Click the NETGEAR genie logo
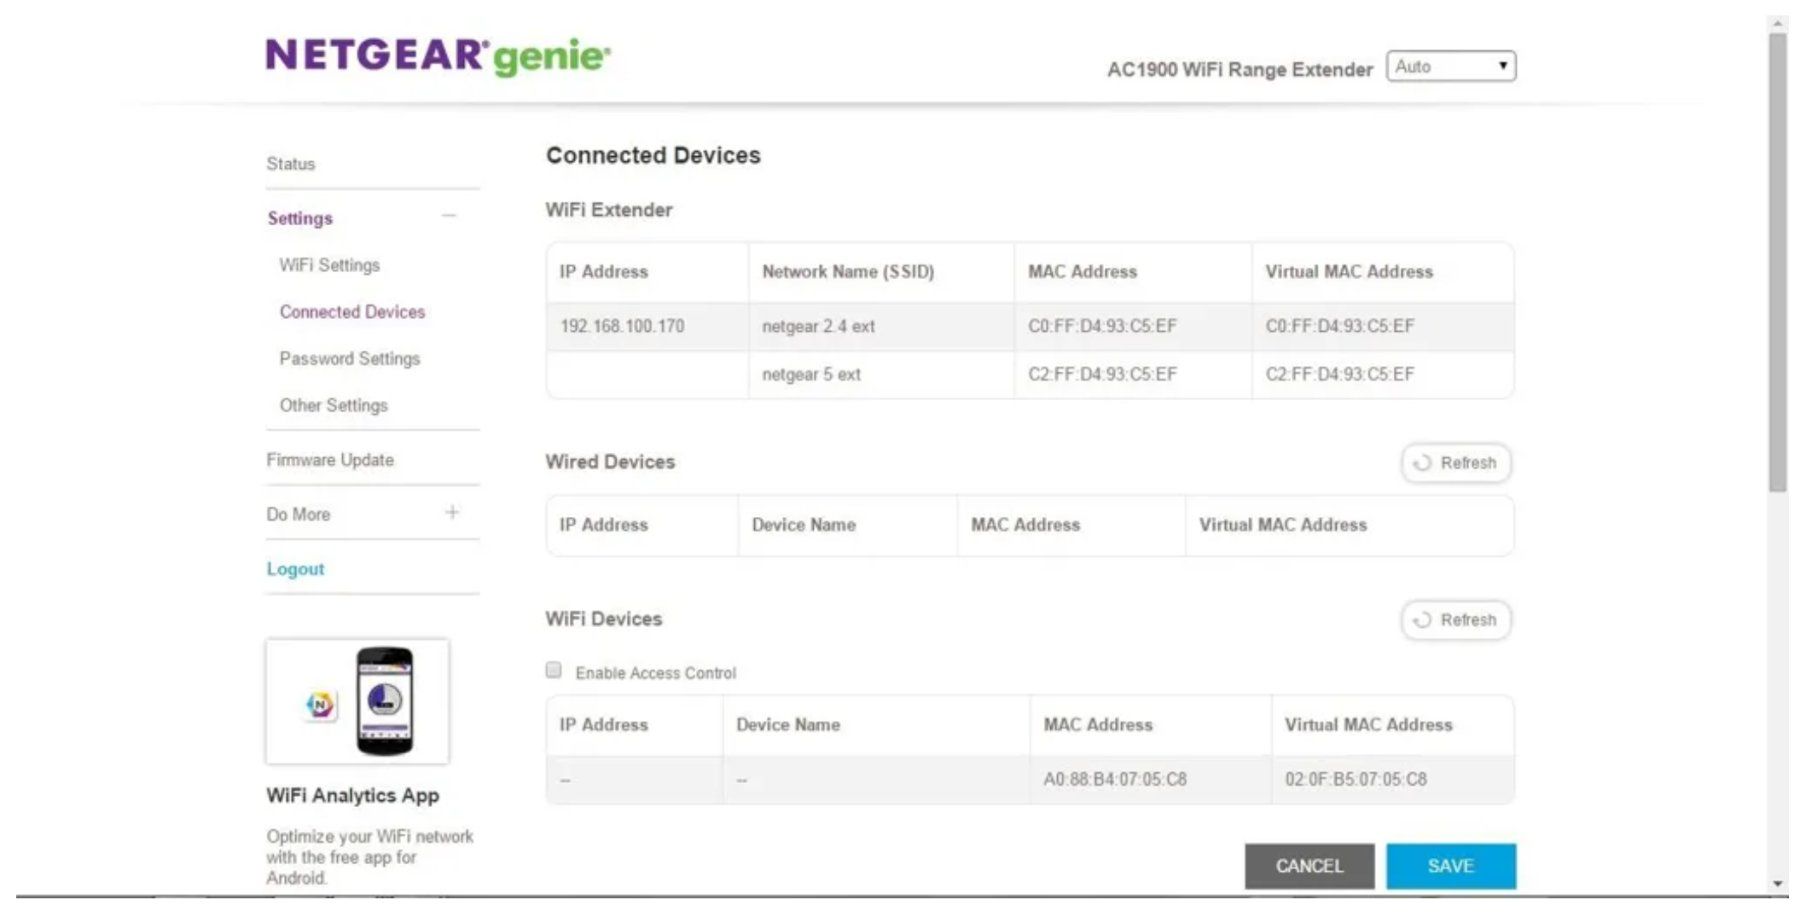Screen dimensions: 1800x913 click(438, 56)
